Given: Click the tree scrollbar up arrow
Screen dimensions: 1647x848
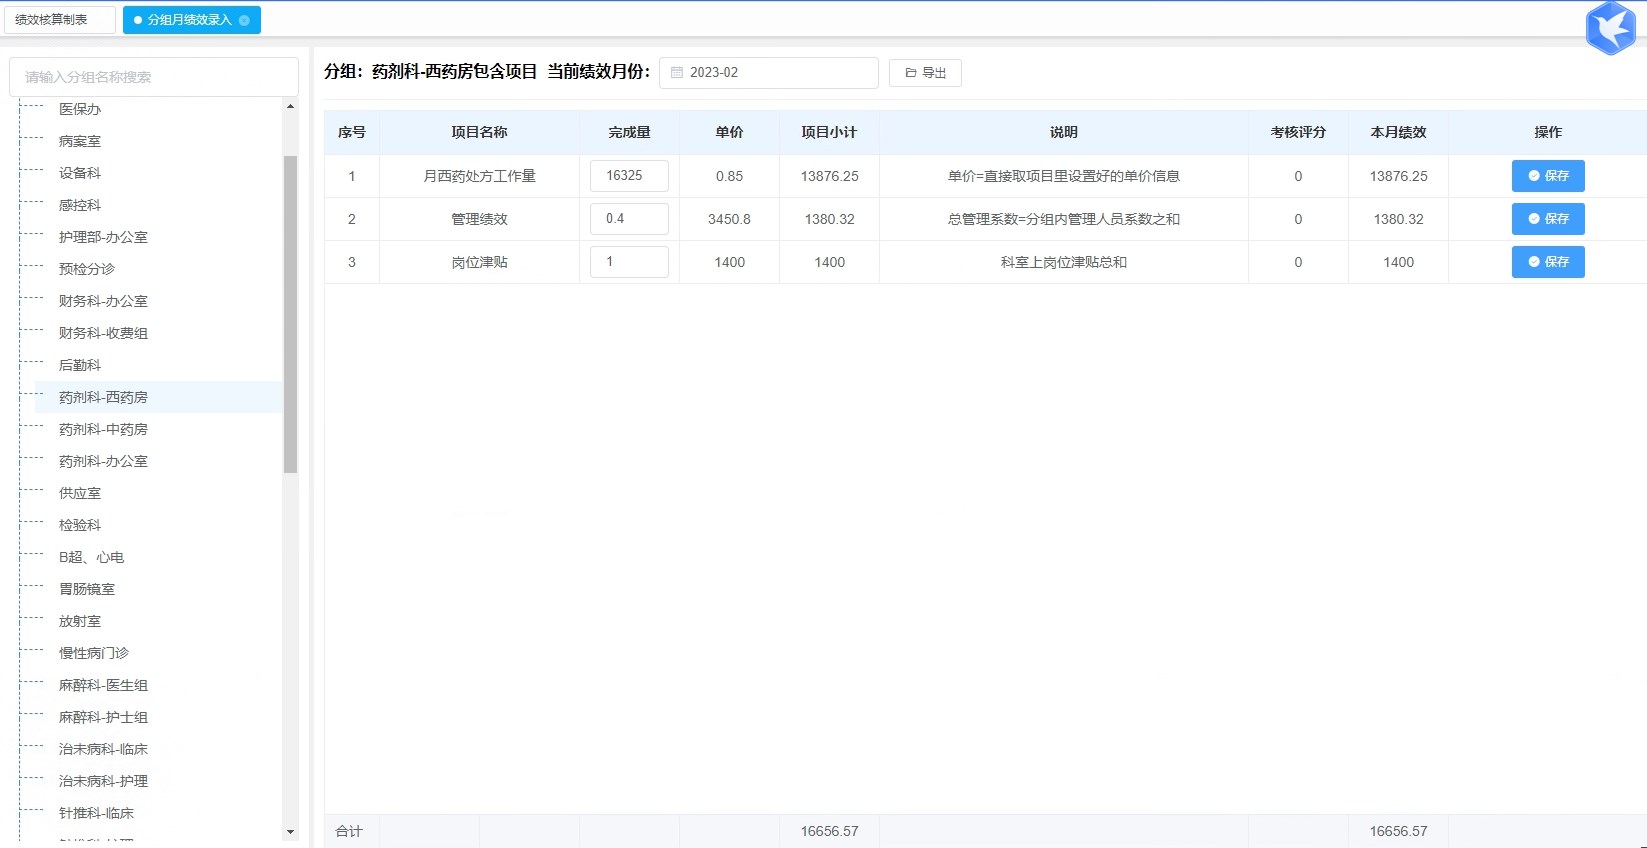Looking at the screenshot, I should click(x=291, y=106).
